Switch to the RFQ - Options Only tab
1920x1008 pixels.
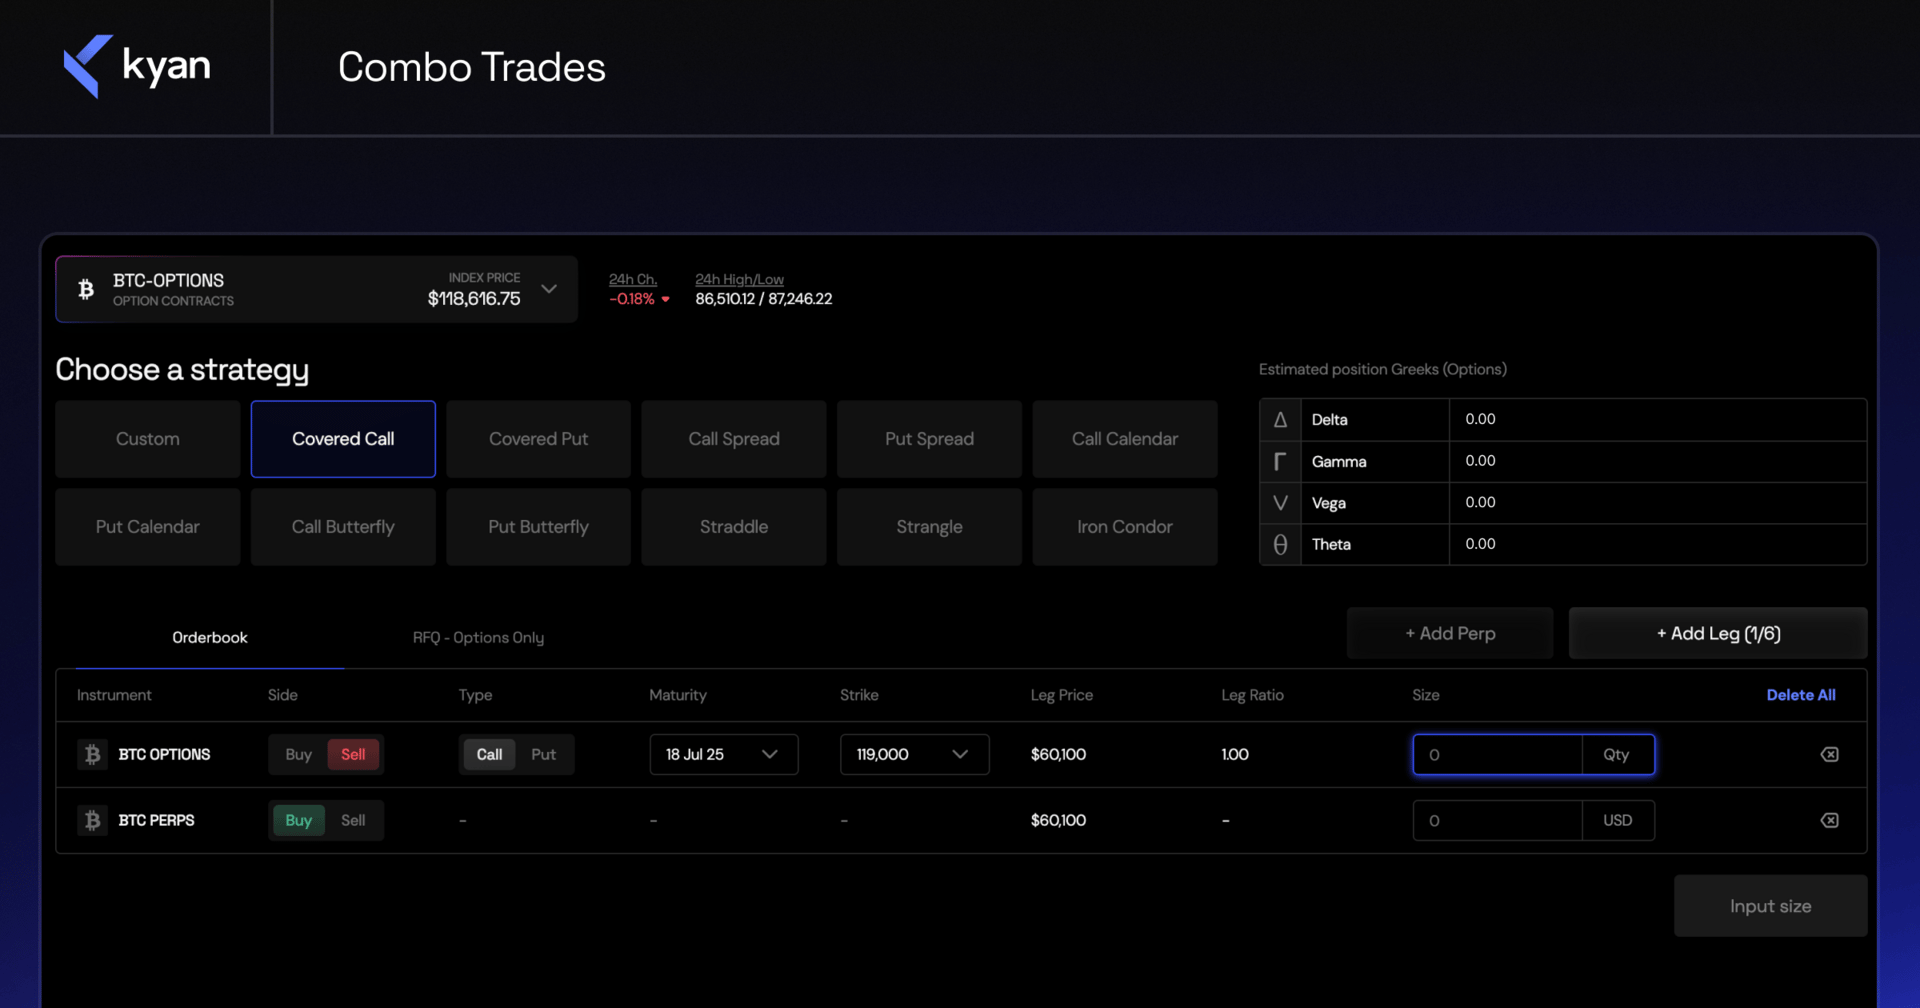click(x=478, y=637)
